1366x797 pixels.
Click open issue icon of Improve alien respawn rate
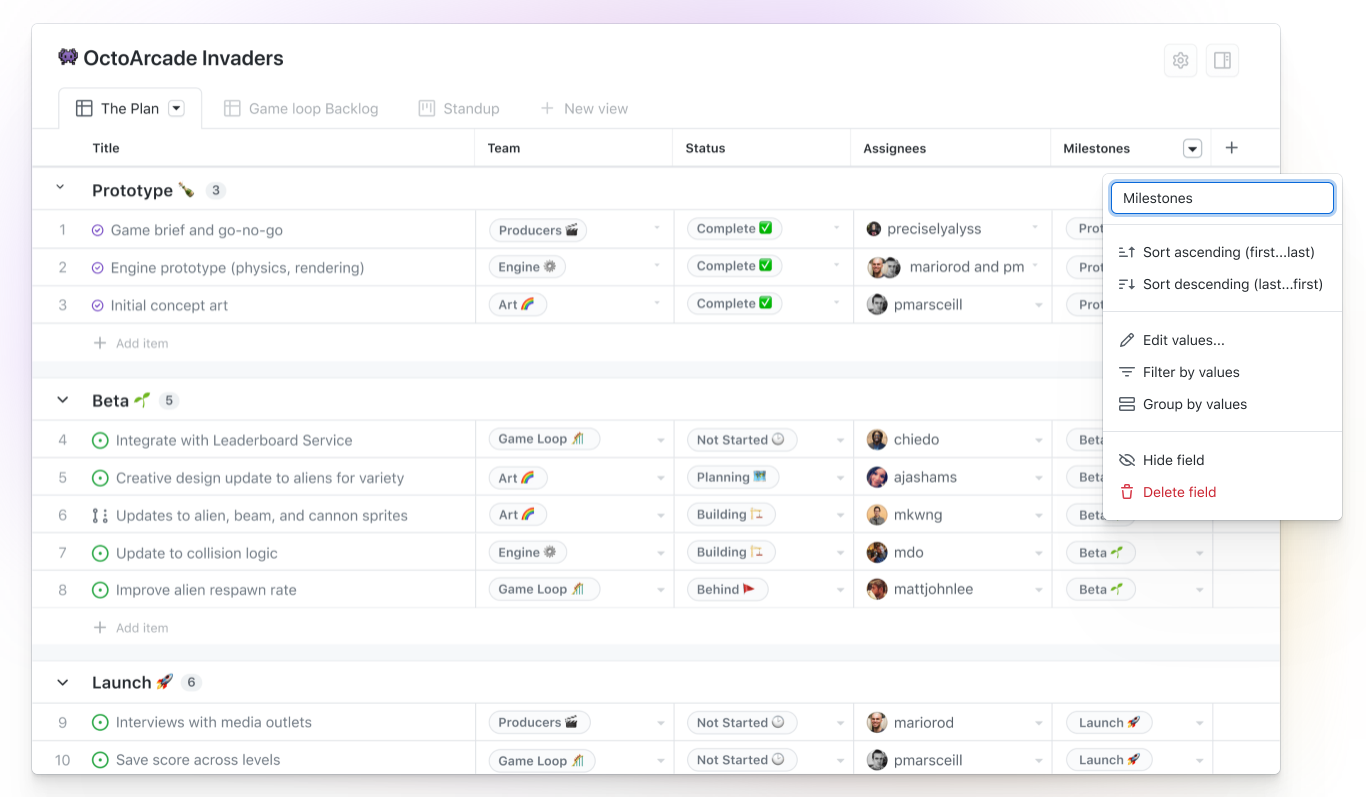tap(100, 590)
